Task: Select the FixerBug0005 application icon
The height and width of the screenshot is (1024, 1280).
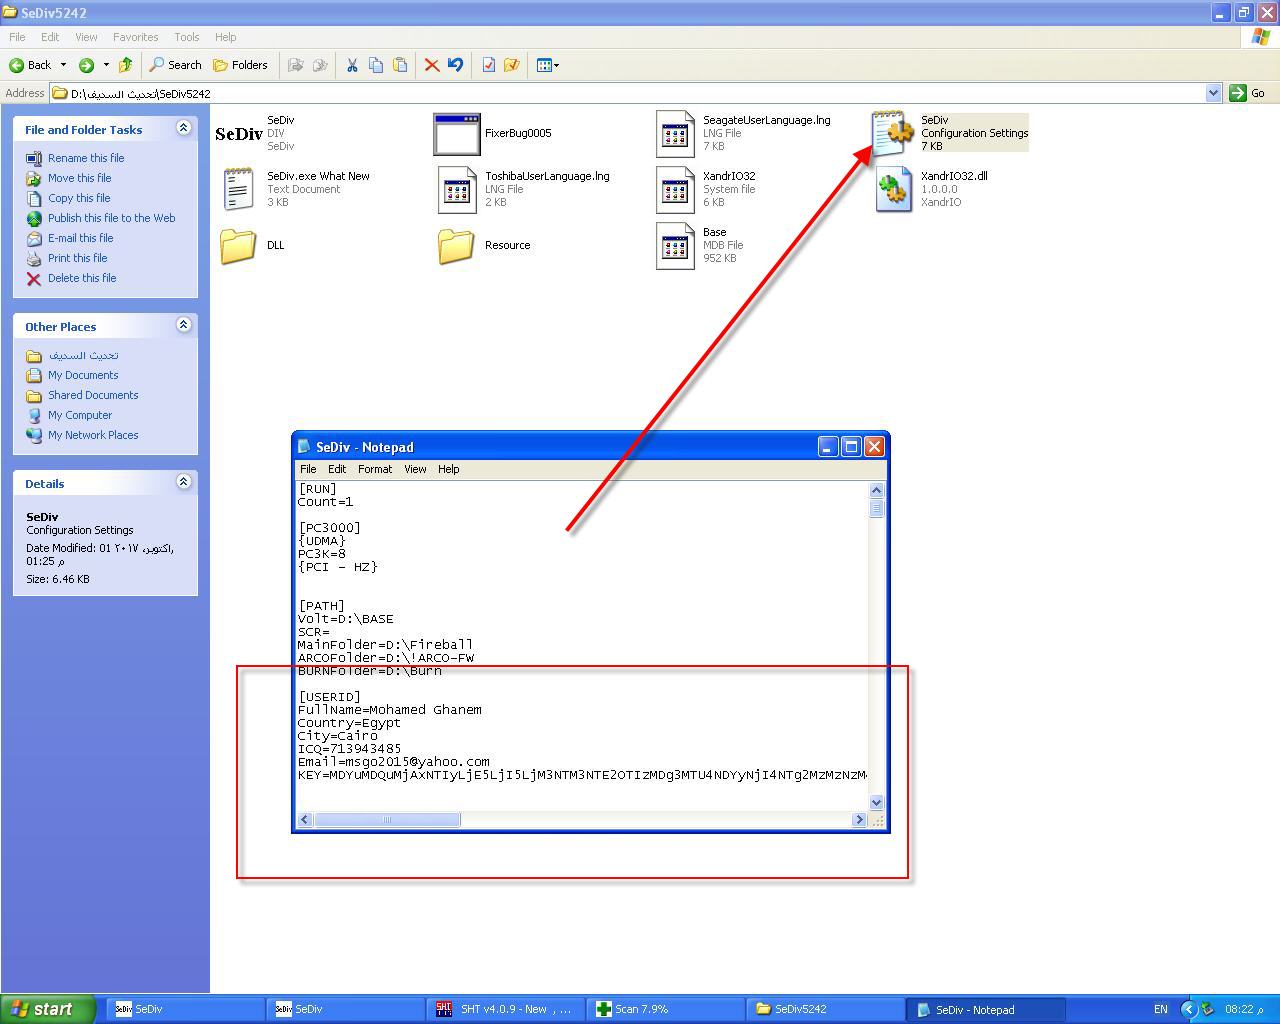Action: tap(457, 134)
